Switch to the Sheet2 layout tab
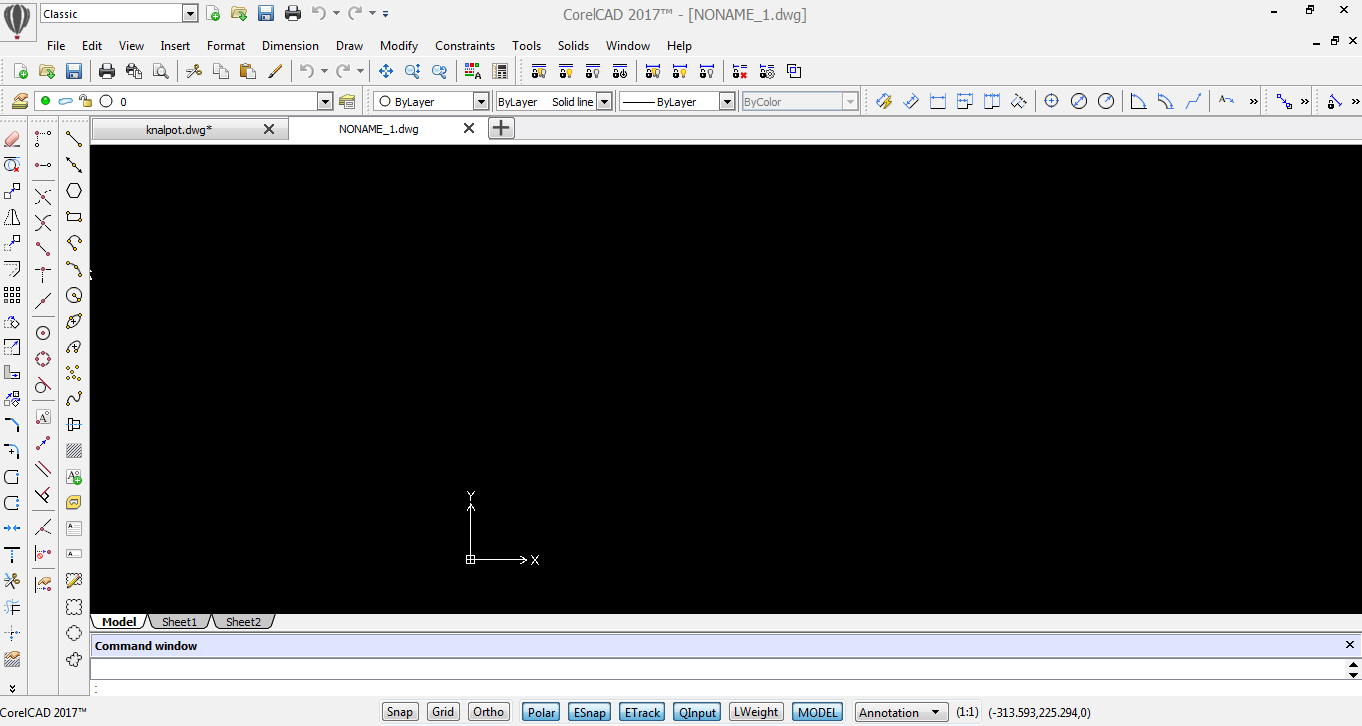1362x726 pixels. coord(243,622)
